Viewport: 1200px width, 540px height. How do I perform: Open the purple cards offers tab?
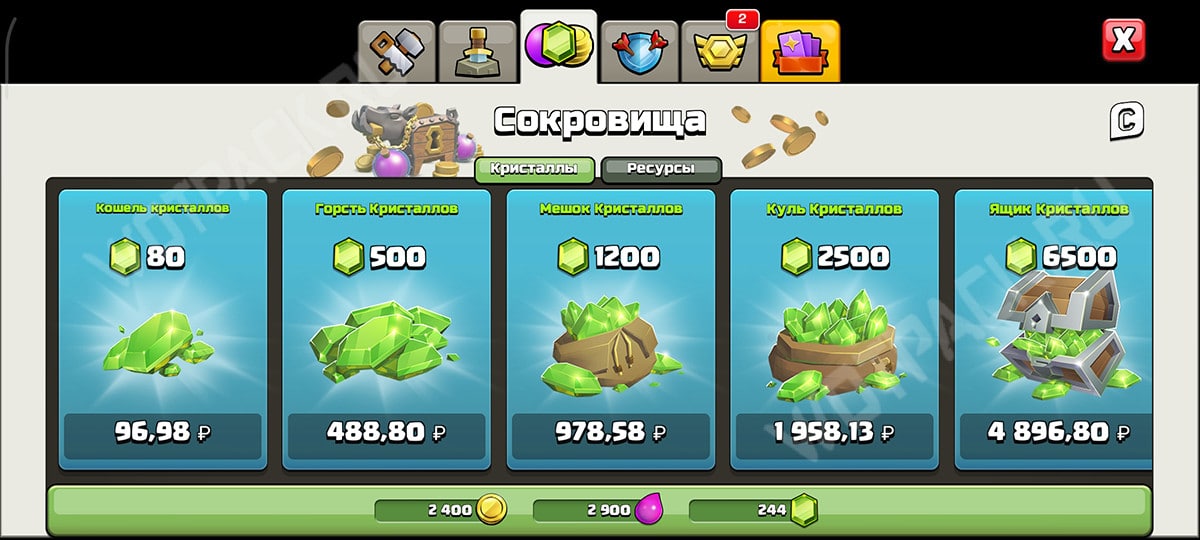click(801, 51)
